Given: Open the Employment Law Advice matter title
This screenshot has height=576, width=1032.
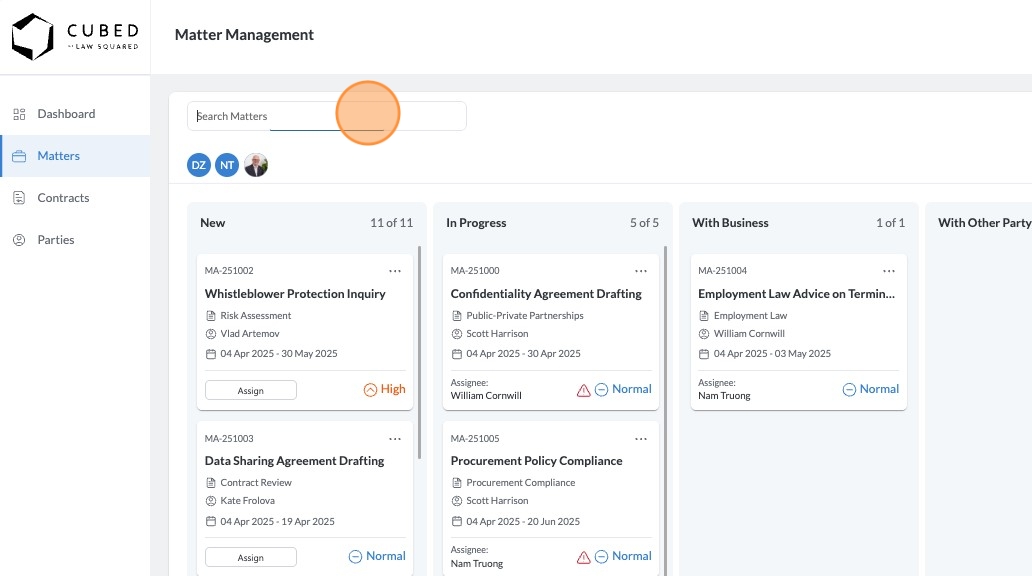Looking at the screenshot, I should point(796,294).
